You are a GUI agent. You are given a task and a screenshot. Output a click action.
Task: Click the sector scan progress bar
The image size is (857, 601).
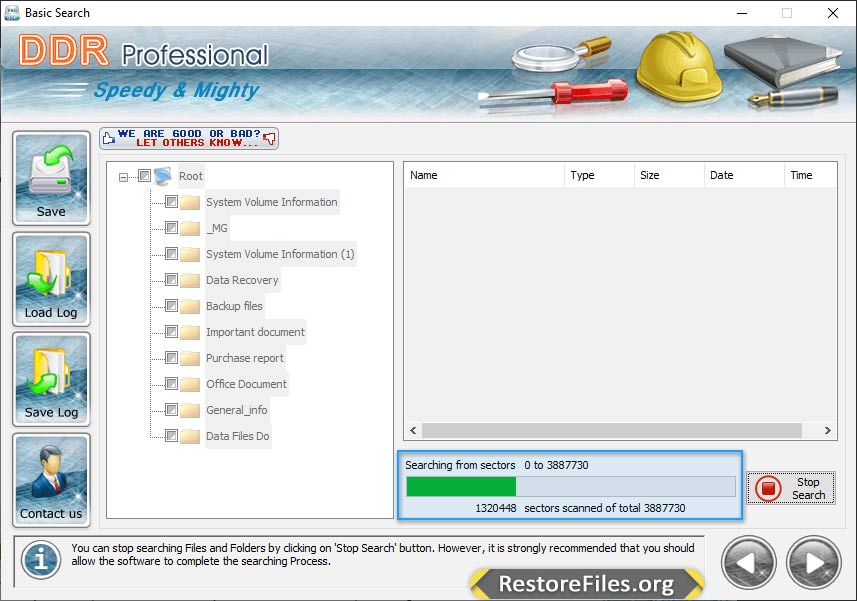tap(571, 486)
